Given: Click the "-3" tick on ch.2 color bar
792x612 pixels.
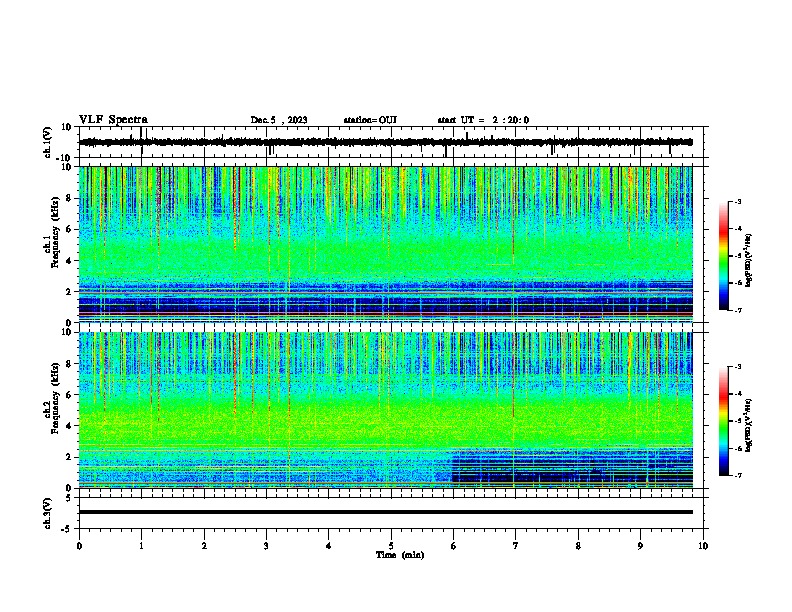Looking at the screenshot, I should coord(737,367).
